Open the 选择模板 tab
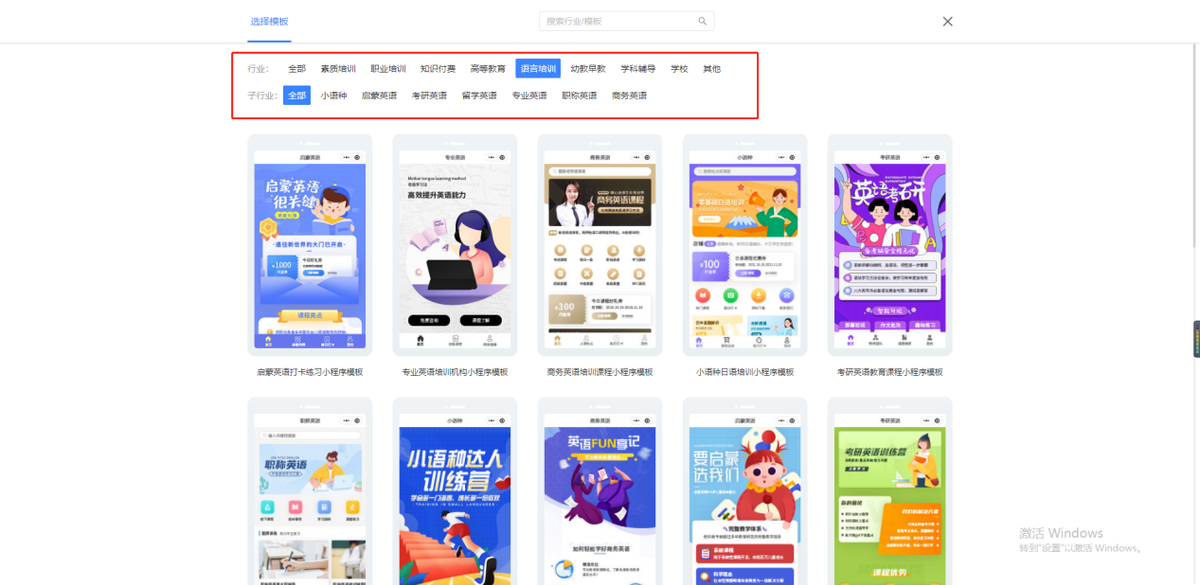Screen dimensions: 1200x585 click(269, 21)
